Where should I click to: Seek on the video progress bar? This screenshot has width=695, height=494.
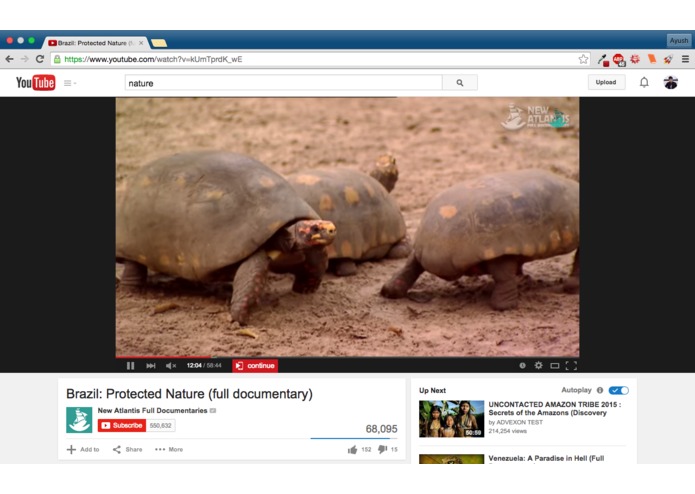pos(347,356)
